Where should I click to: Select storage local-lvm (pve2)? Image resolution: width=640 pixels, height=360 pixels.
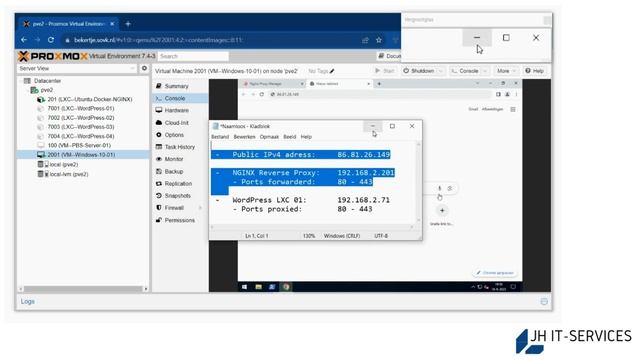click(x=68, y=174)
